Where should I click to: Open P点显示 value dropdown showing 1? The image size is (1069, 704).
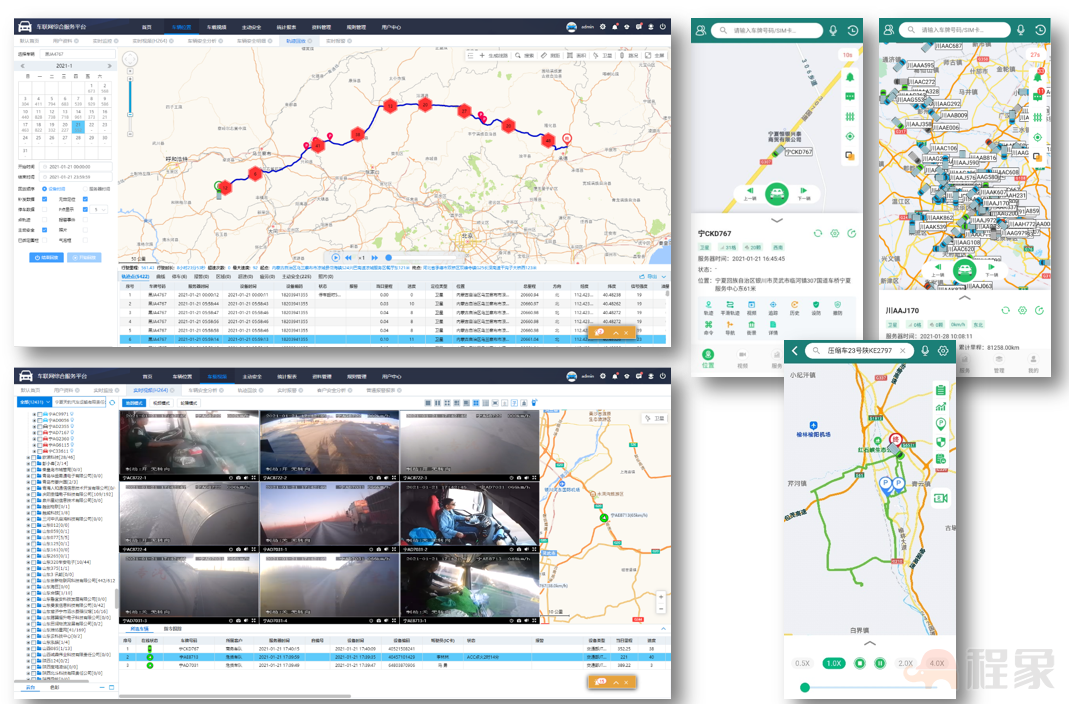point(100,209)
